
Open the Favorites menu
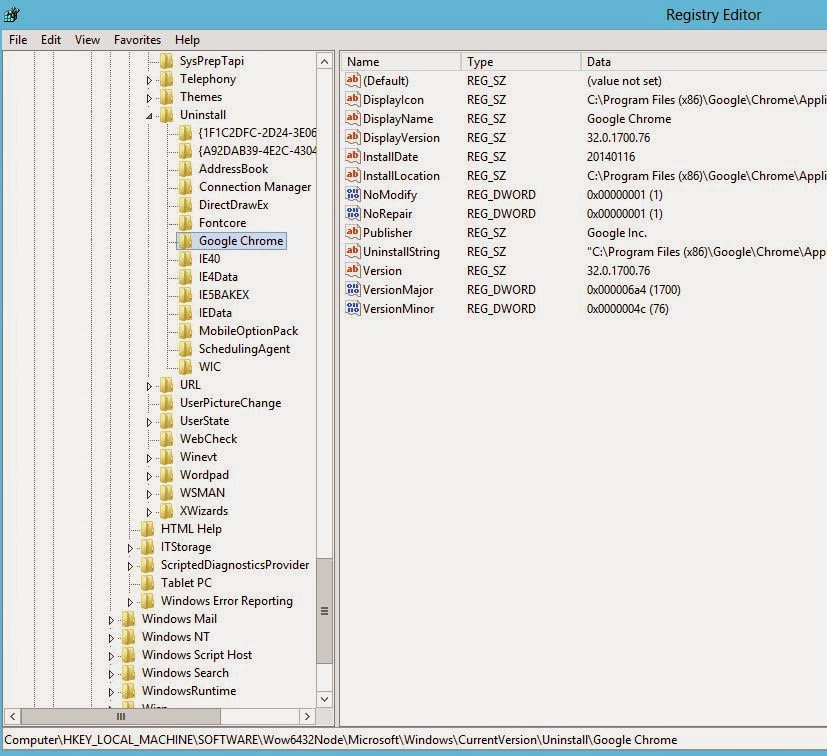(137, 40)
